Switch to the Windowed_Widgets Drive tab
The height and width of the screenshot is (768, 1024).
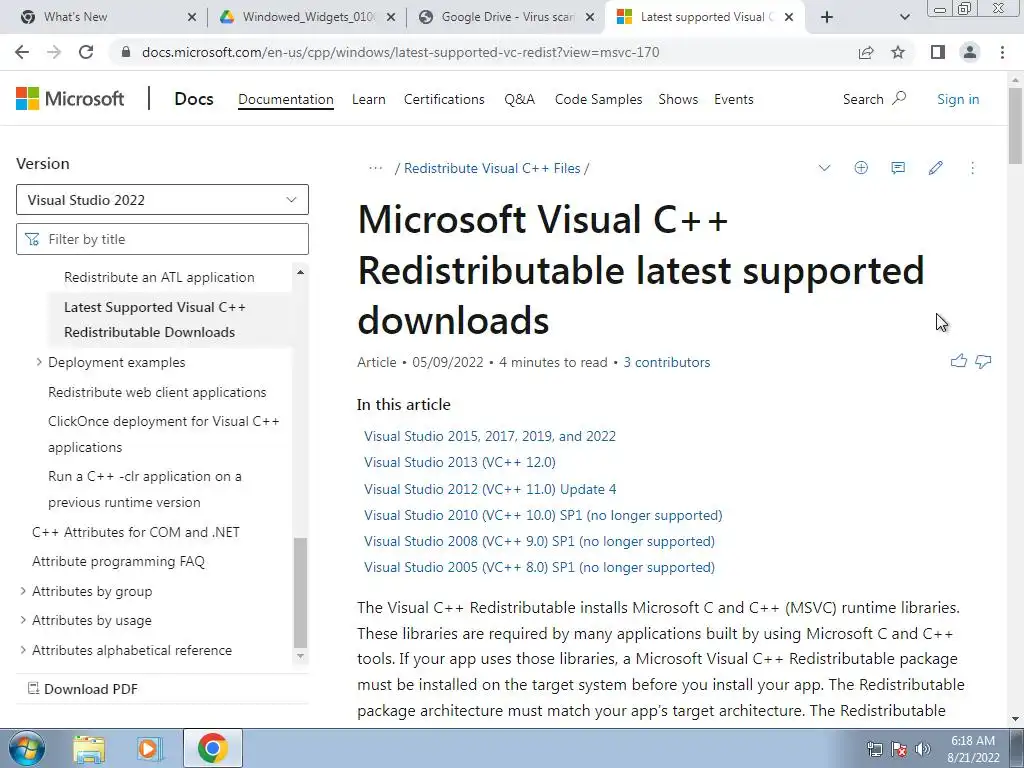[307, 17]
